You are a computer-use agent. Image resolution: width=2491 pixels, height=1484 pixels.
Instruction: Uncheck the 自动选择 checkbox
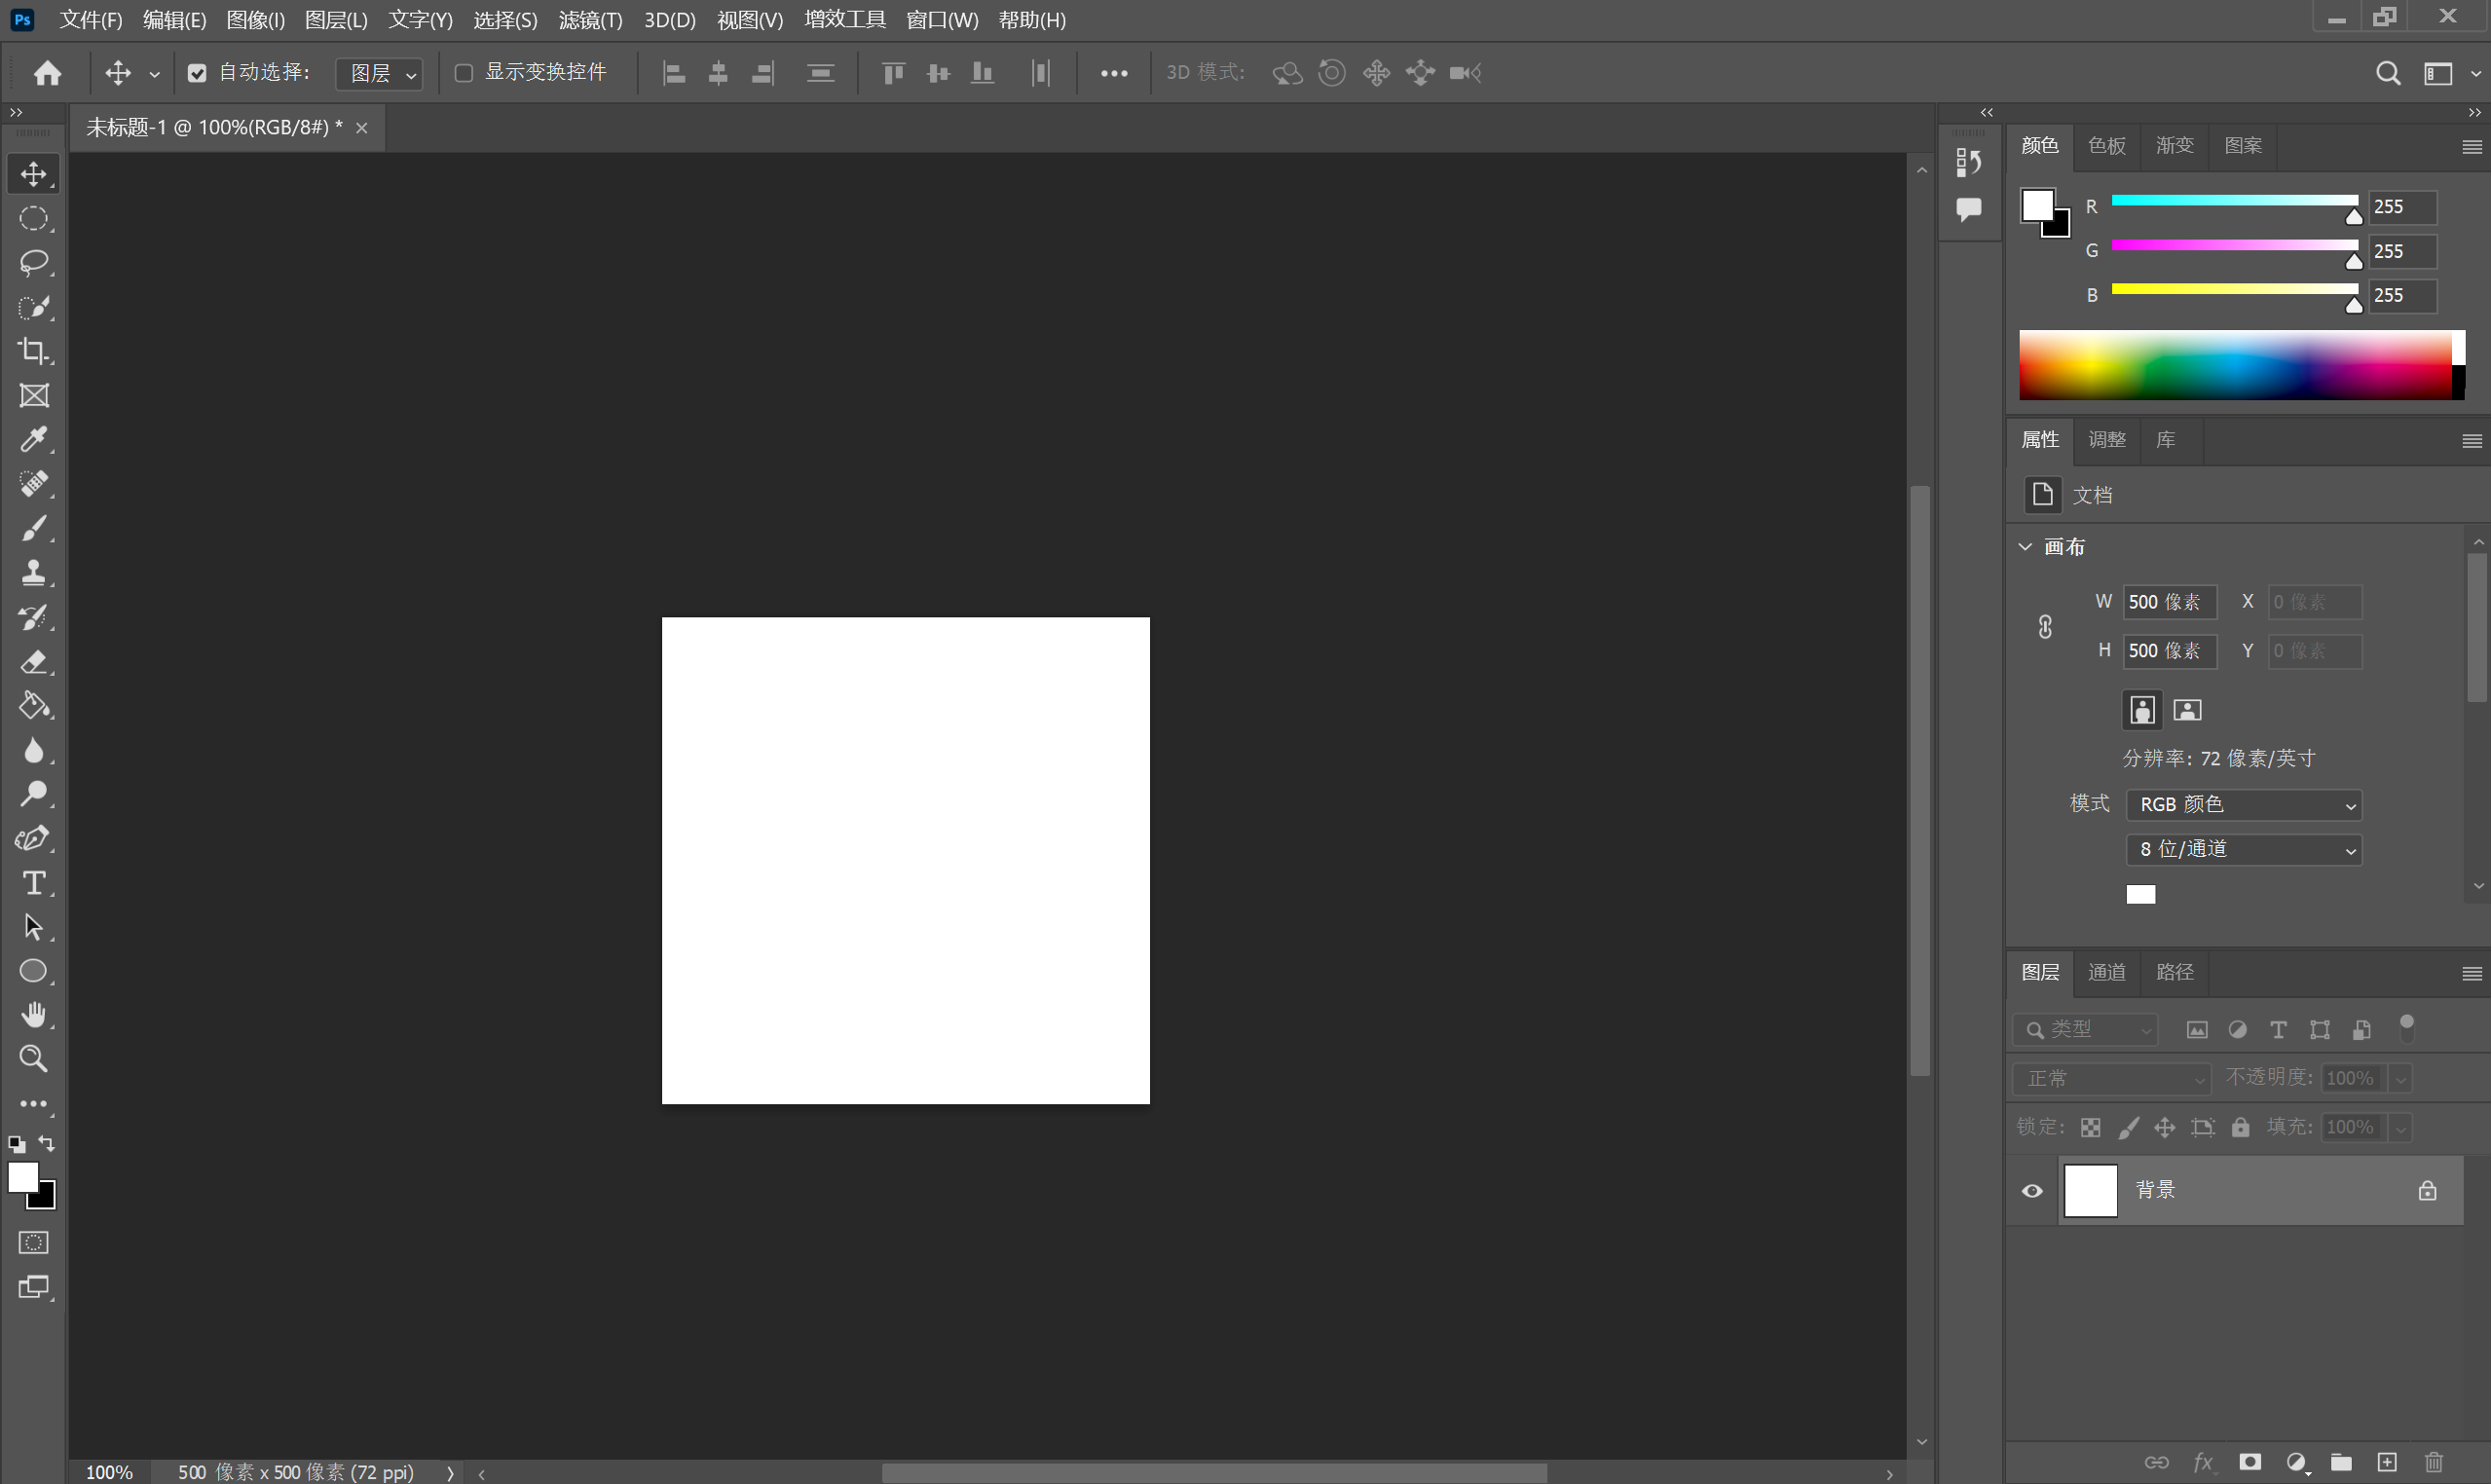pos(197,73)
